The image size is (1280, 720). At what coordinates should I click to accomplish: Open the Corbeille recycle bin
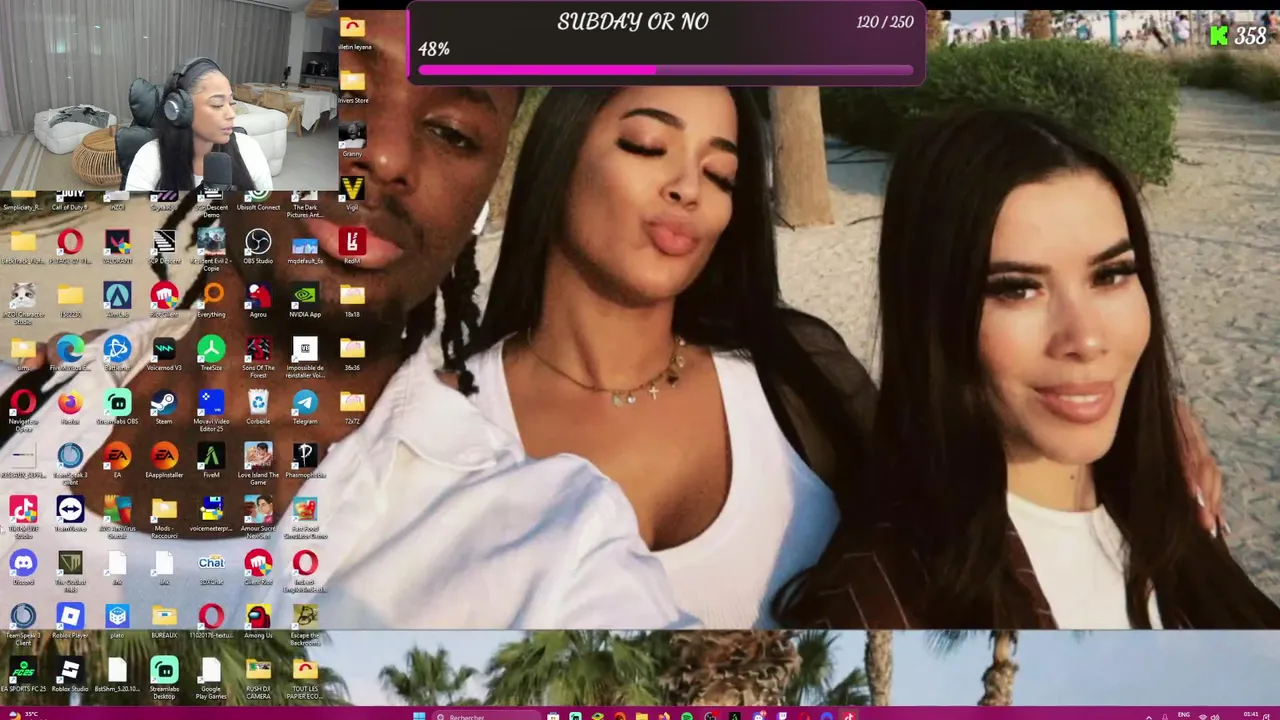point(258,407)
